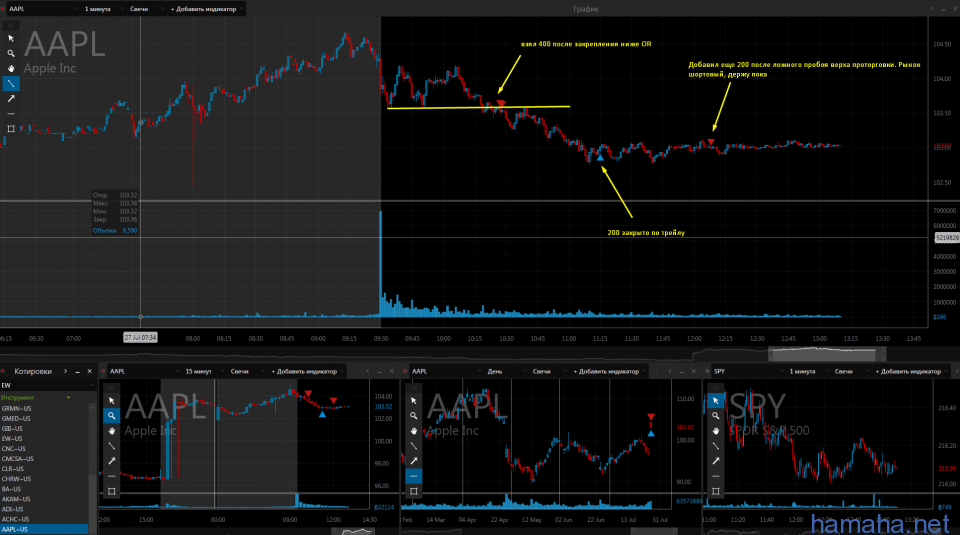Select CLR~US in the quotes list
Image resolution: width=960 pixels, height=535 pixels.
44,469
